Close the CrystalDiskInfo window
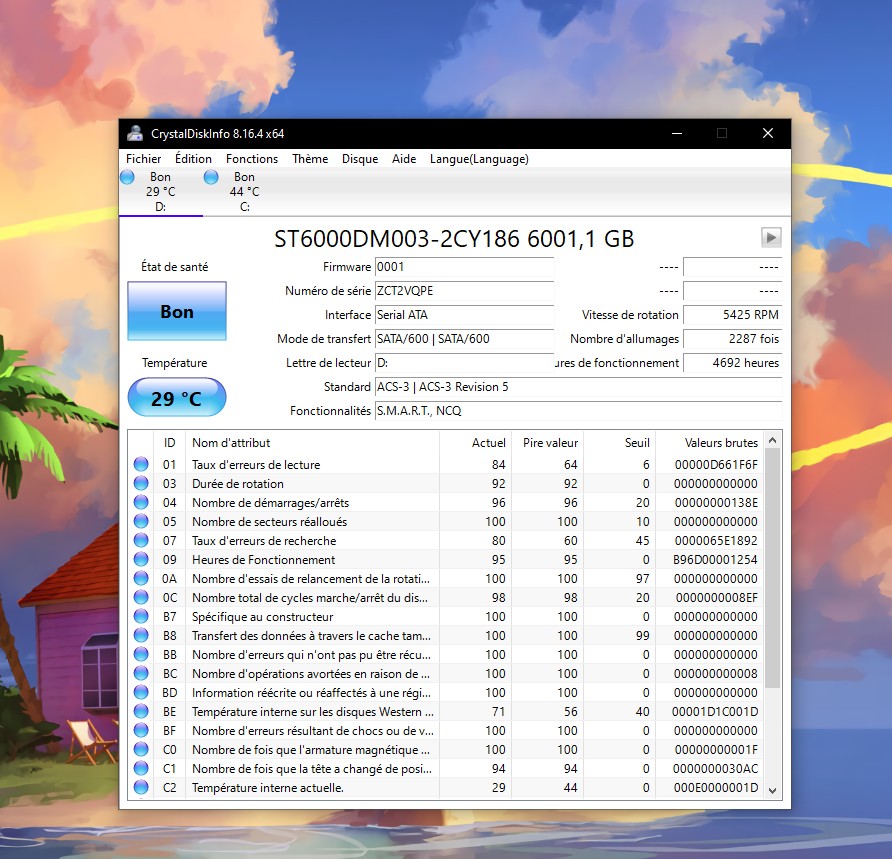This screenshot has width=892, height=859. [768, 134]
